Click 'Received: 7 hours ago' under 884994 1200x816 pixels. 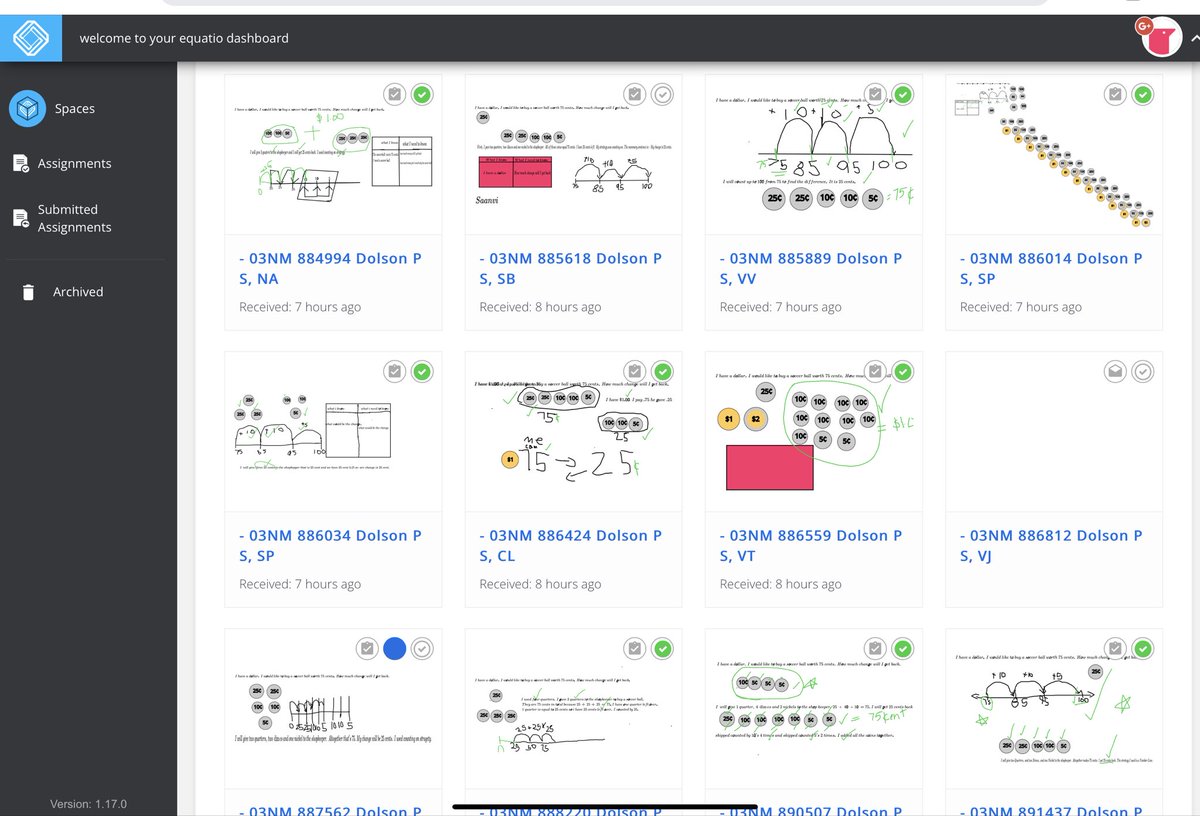[x=300, y=307]
